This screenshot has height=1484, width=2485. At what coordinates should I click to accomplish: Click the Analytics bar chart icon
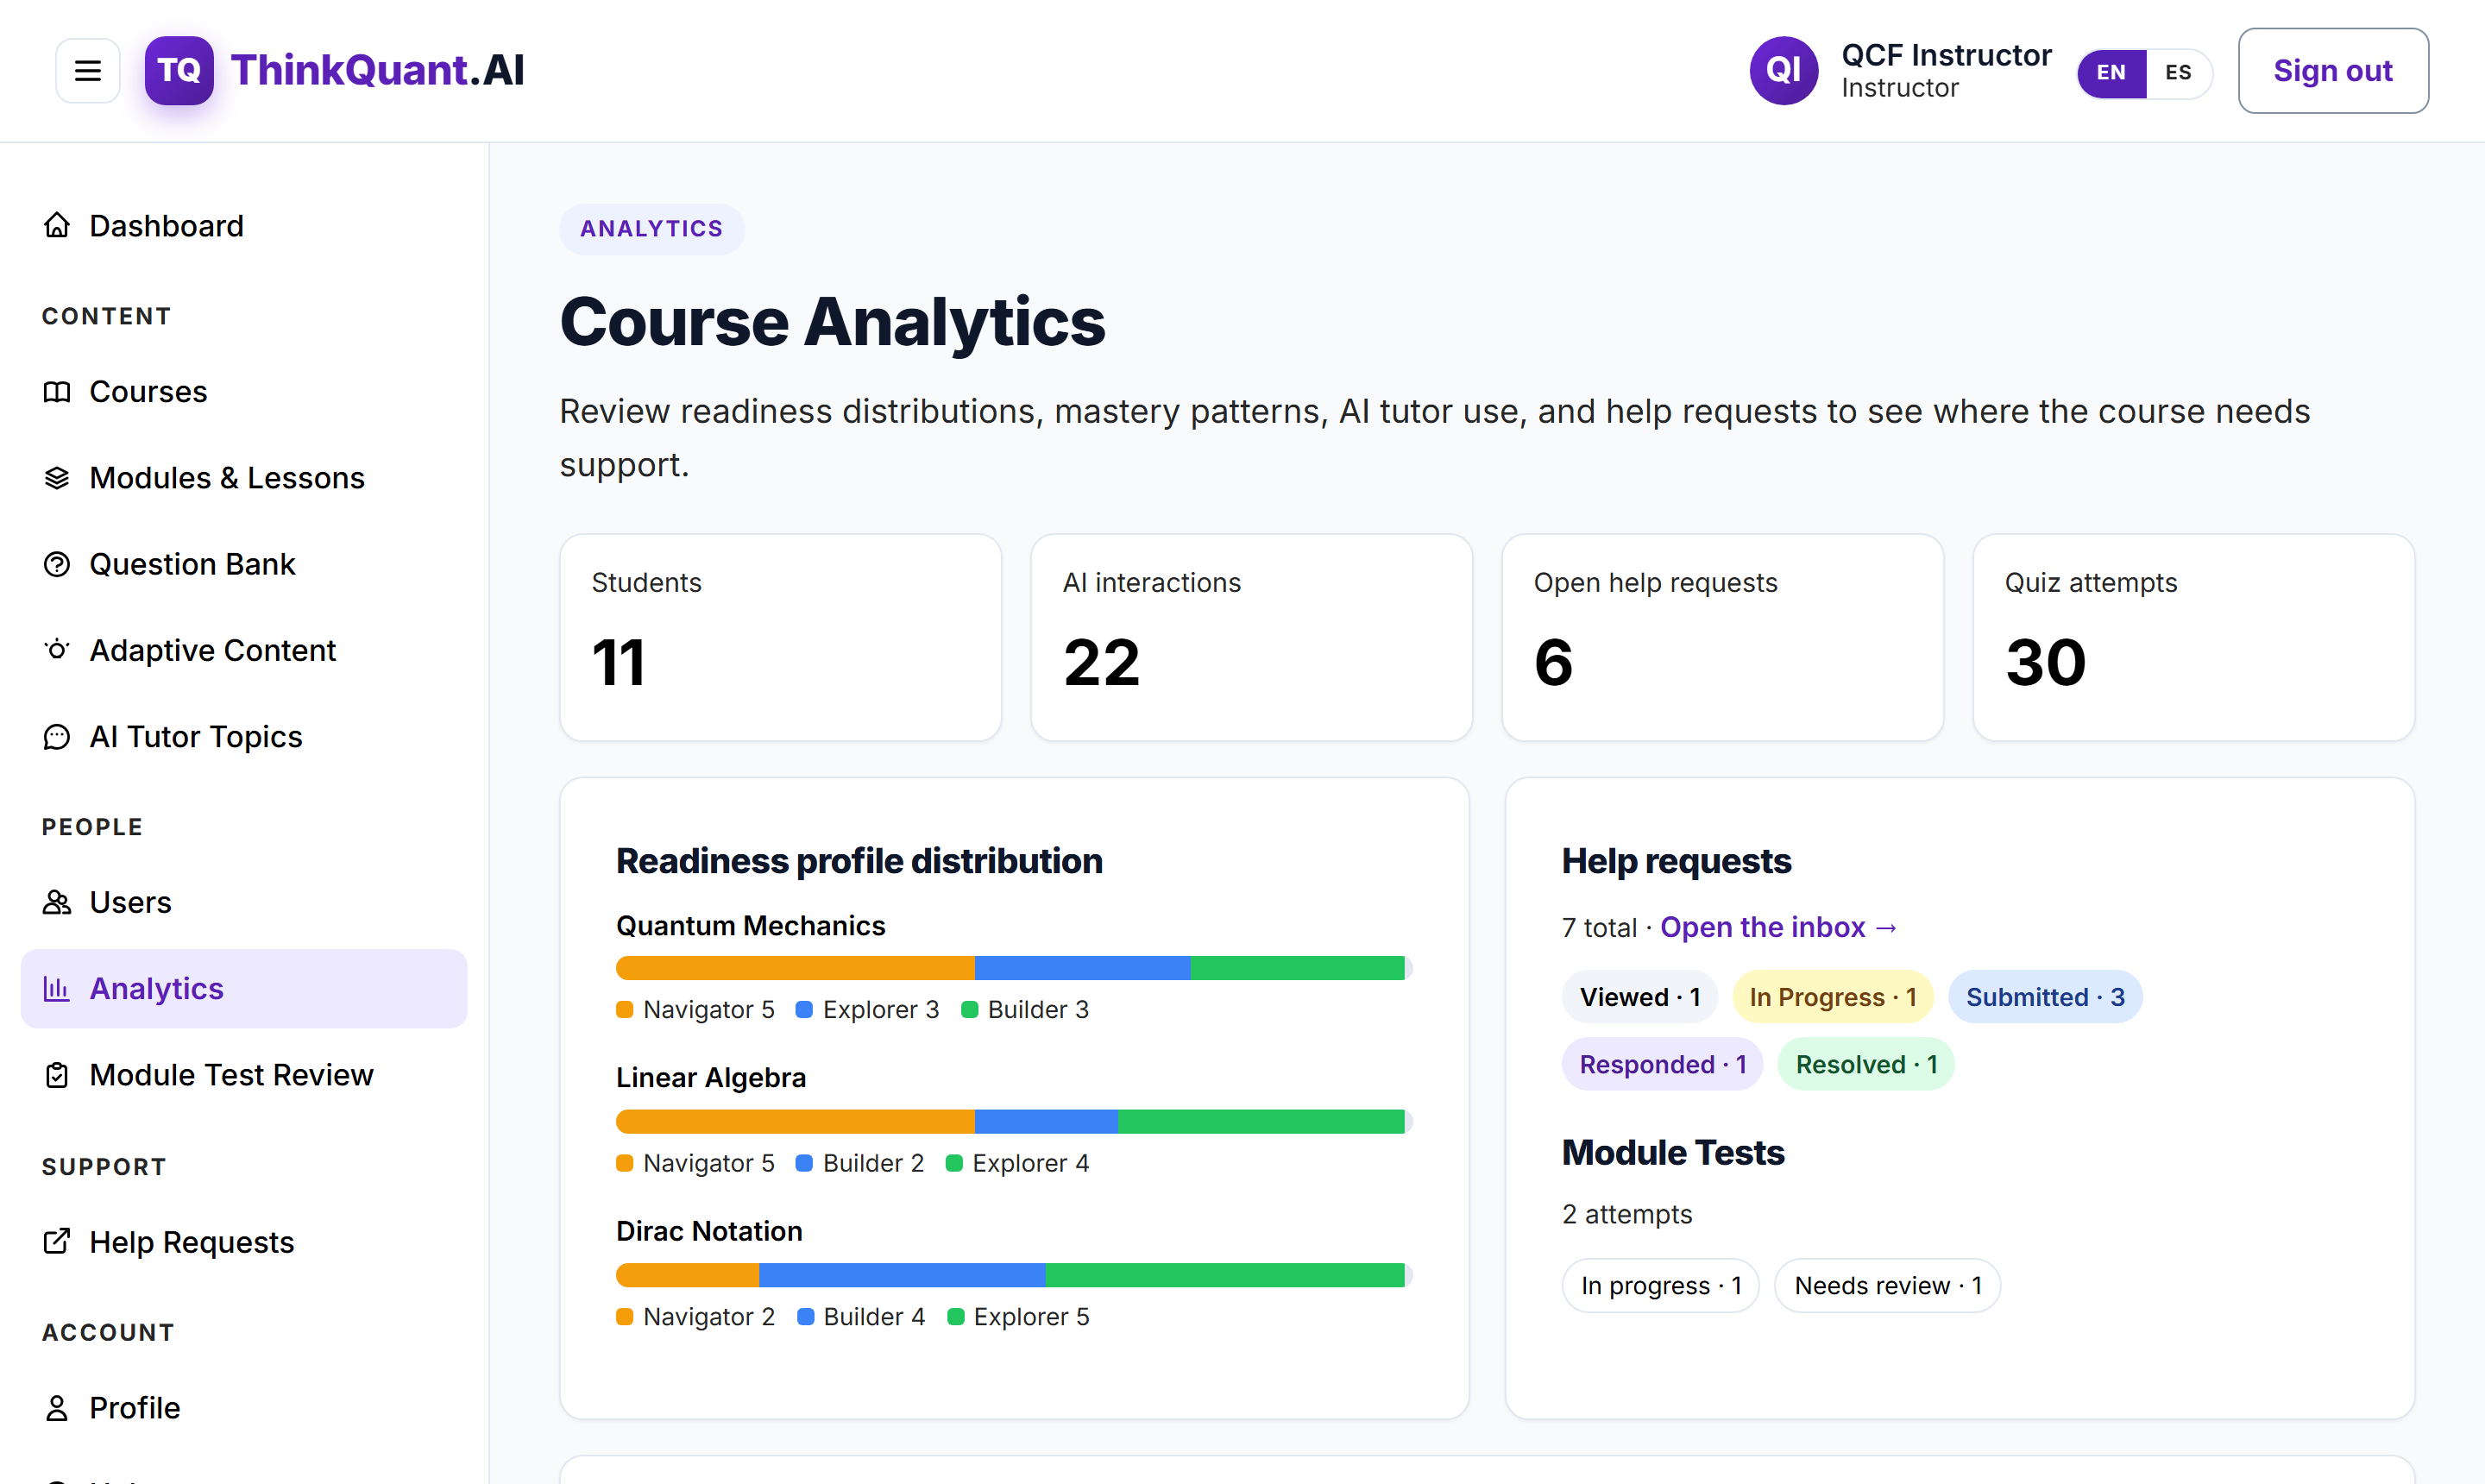(x=57, y=989)
